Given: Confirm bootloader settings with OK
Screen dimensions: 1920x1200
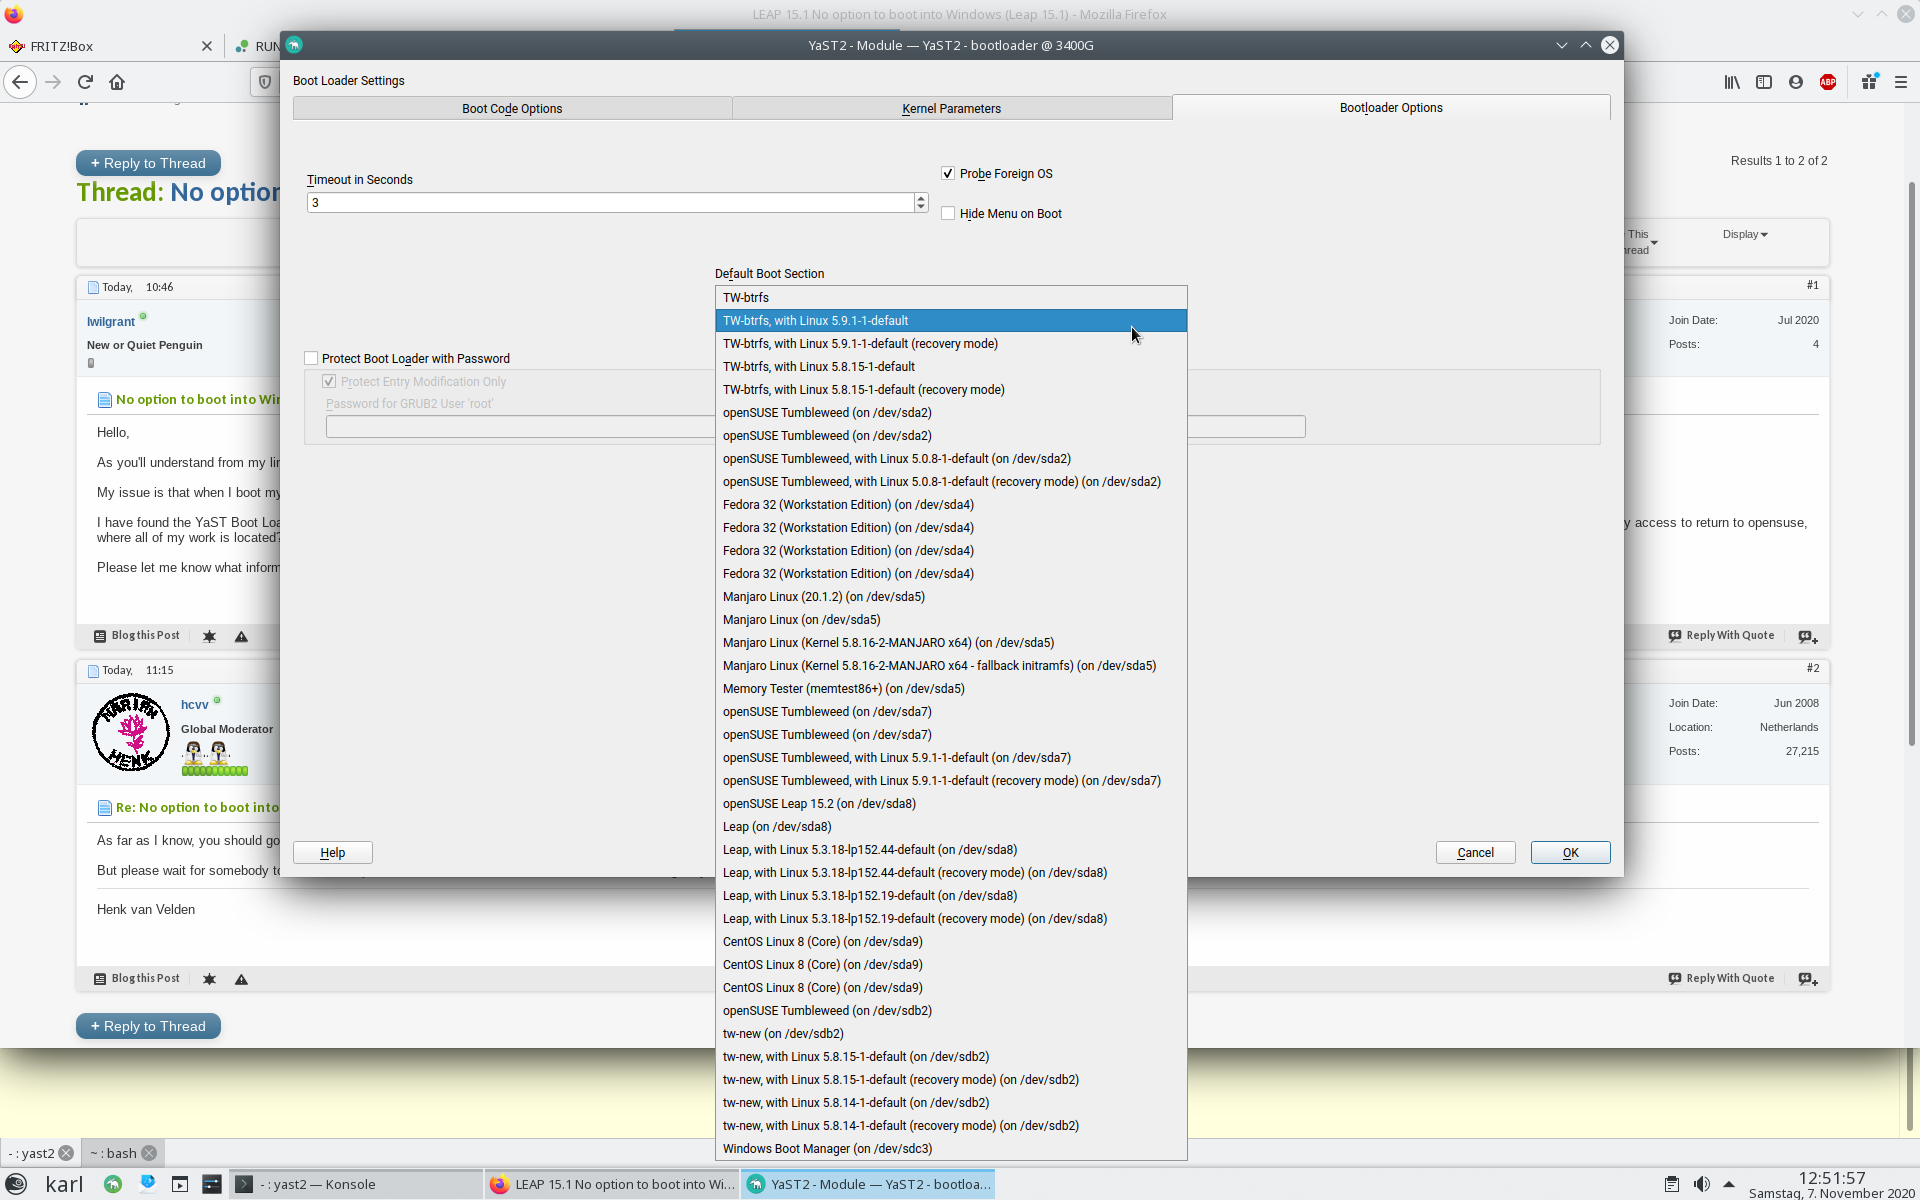Looking at the screenshot, I should click(x=1570, y=853).
